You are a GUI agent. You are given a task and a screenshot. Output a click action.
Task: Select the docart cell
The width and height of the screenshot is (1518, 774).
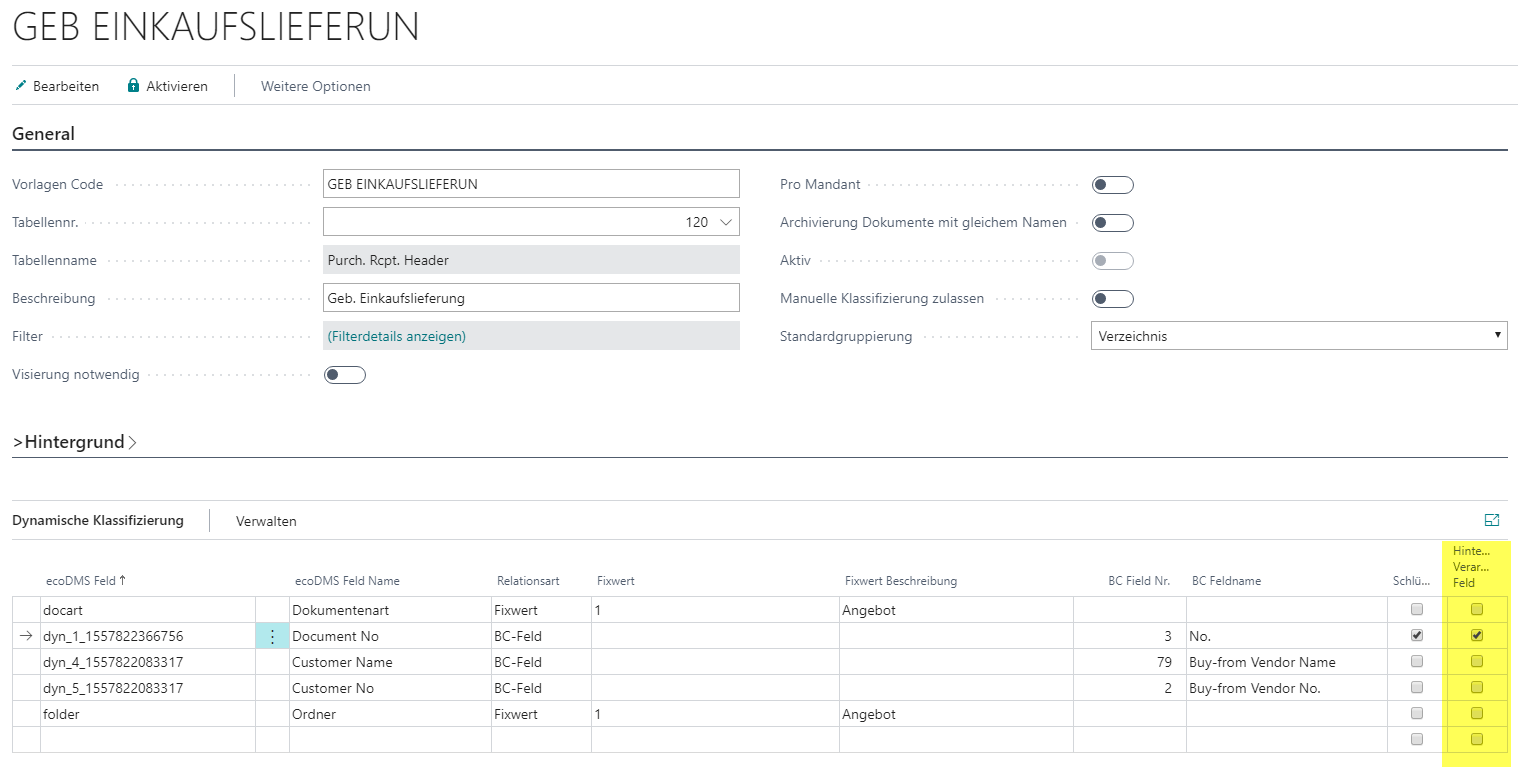pos(148,610)
